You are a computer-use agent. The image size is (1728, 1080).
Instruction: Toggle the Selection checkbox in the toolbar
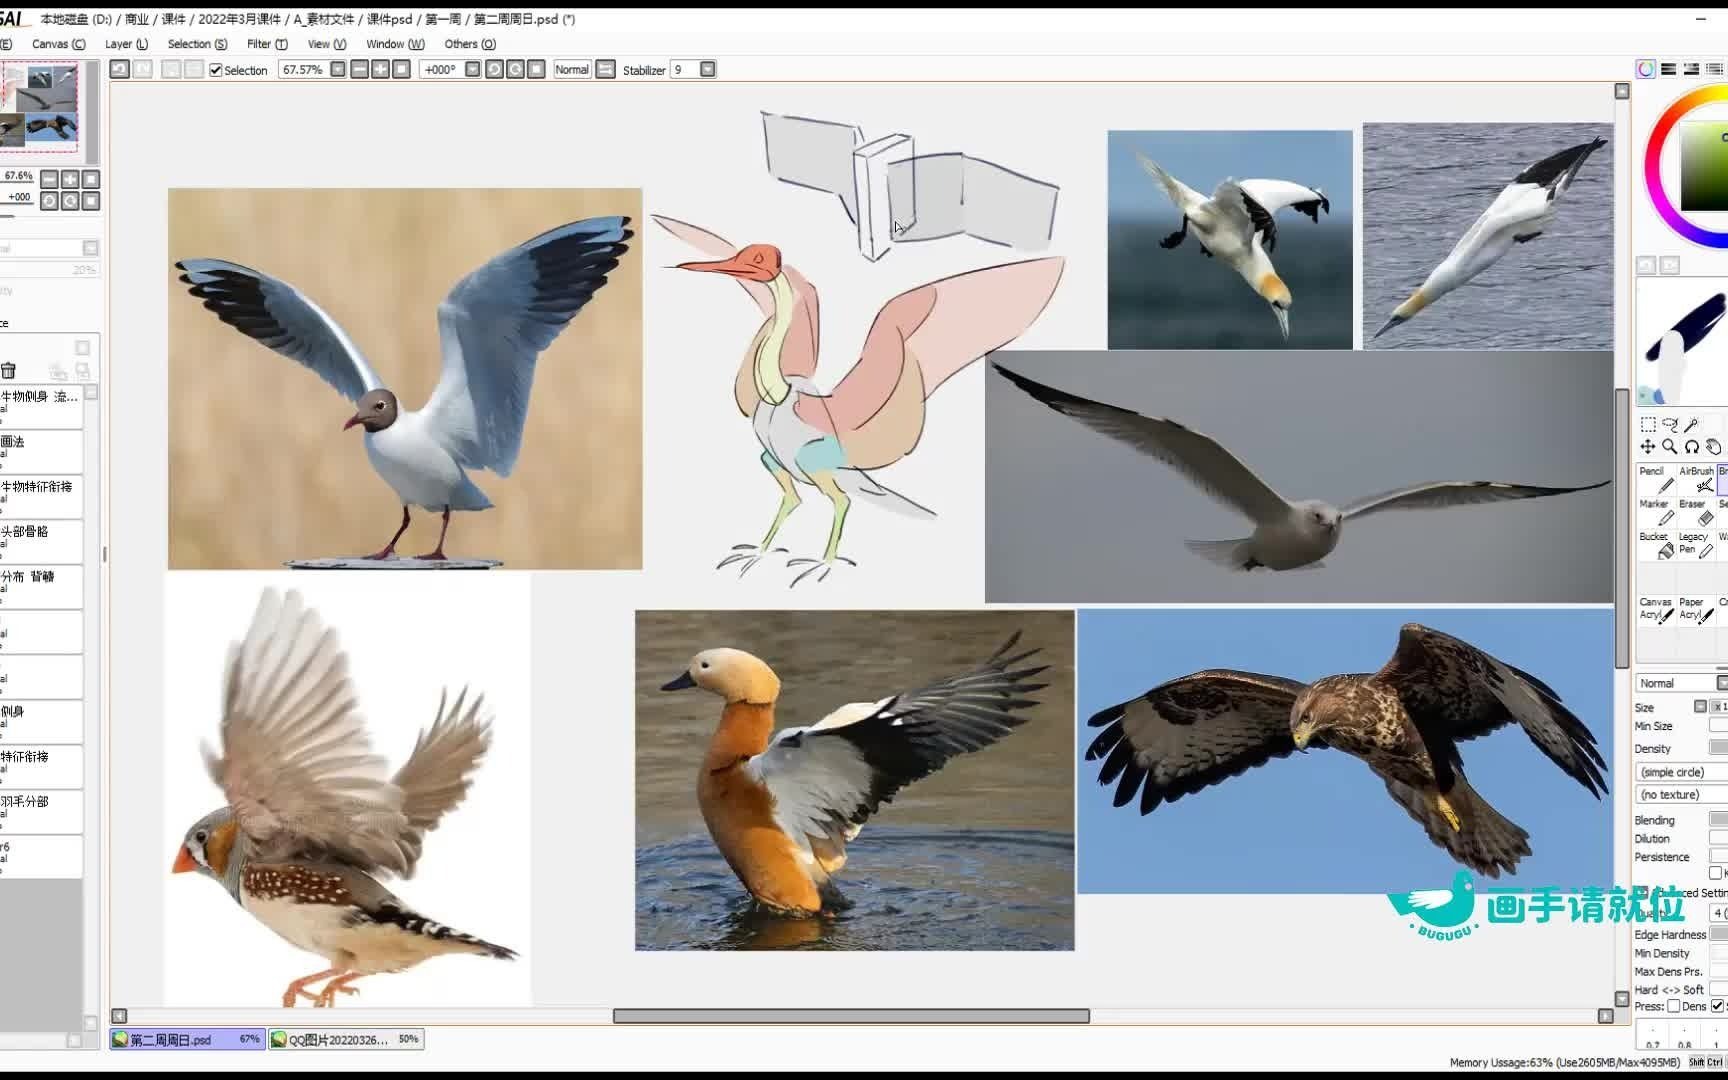215,70
